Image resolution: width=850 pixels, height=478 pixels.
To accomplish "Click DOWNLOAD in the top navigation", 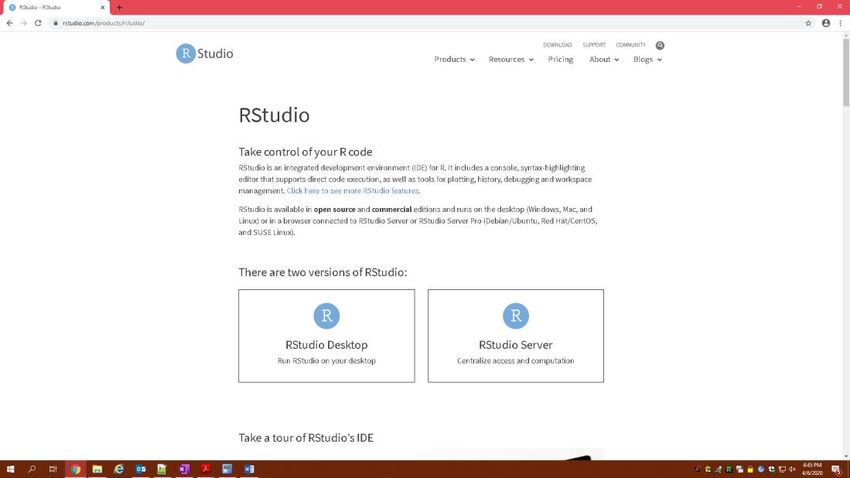I will coord(557,45).
